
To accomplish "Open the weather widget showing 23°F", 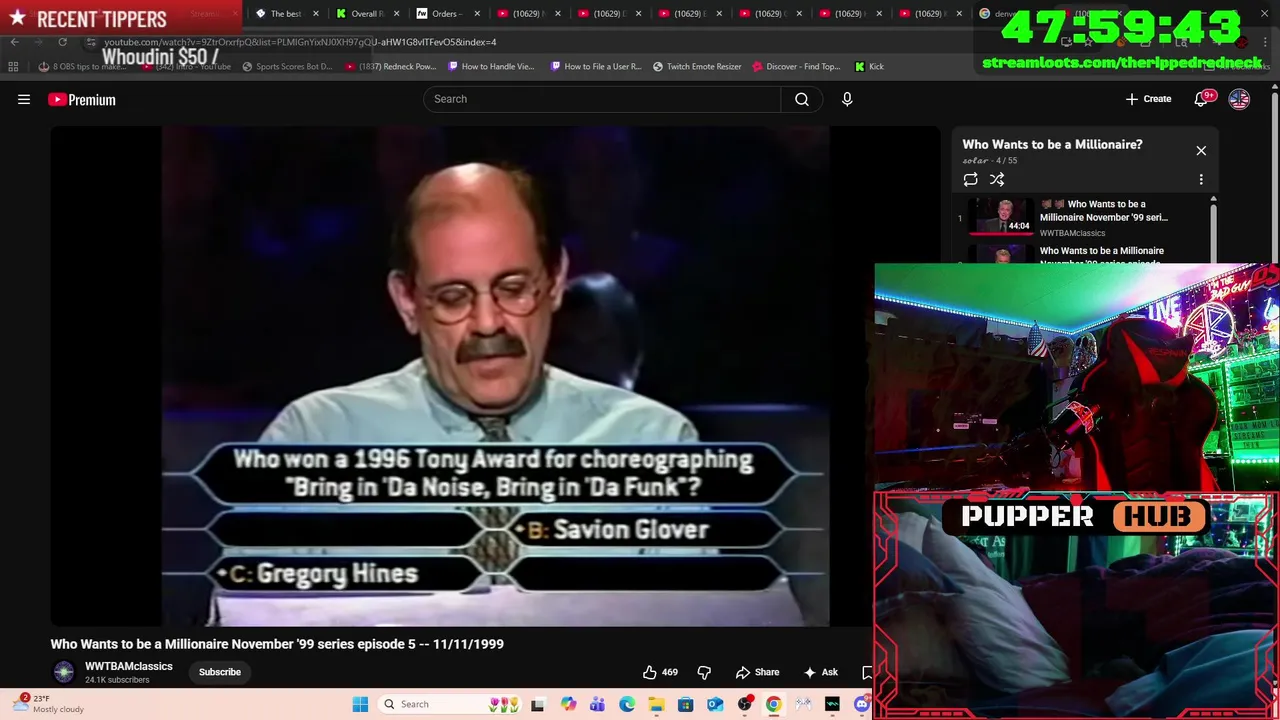I will coord(48,704).
